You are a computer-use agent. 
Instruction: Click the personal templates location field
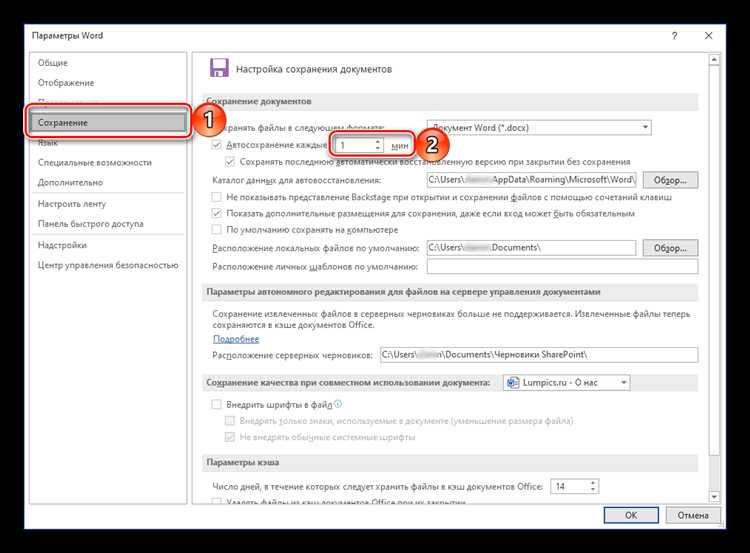click(x=562, y=266)
